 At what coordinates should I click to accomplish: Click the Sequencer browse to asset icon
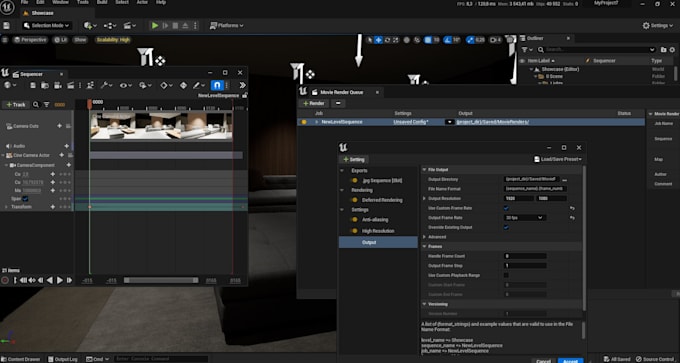(45, 85)
